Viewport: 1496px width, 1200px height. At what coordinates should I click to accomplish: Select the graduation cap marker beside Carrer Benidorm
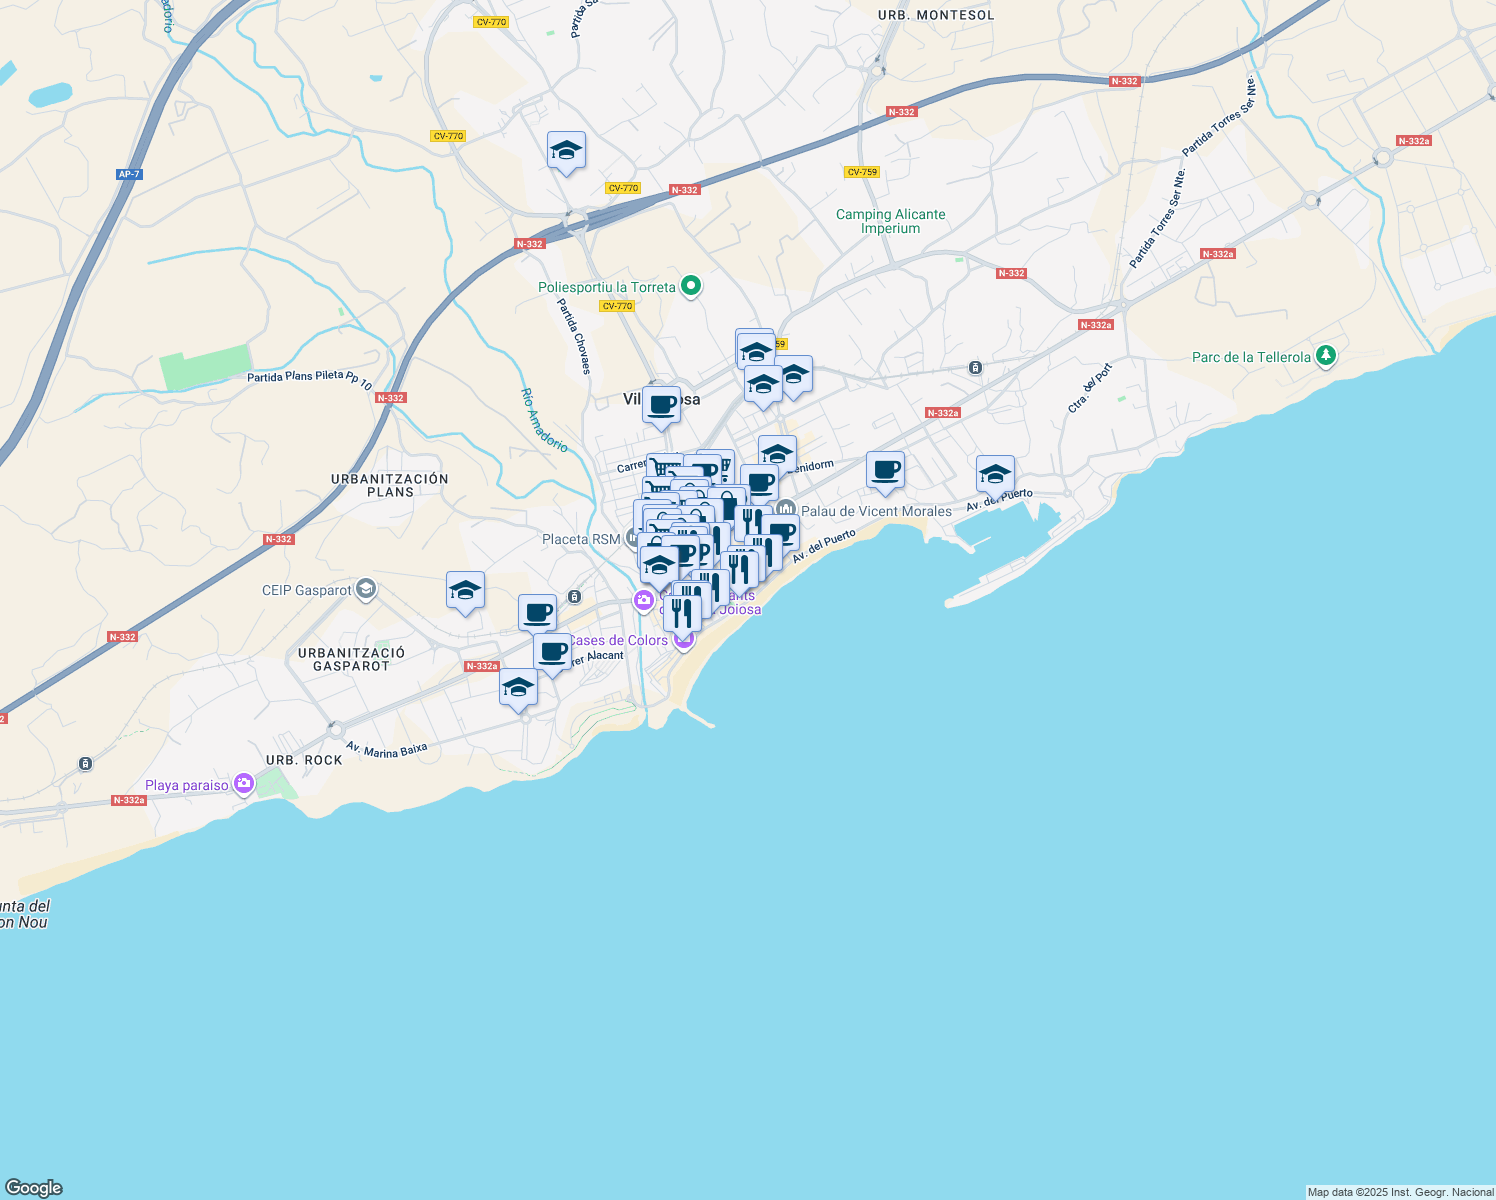point(778,453)
